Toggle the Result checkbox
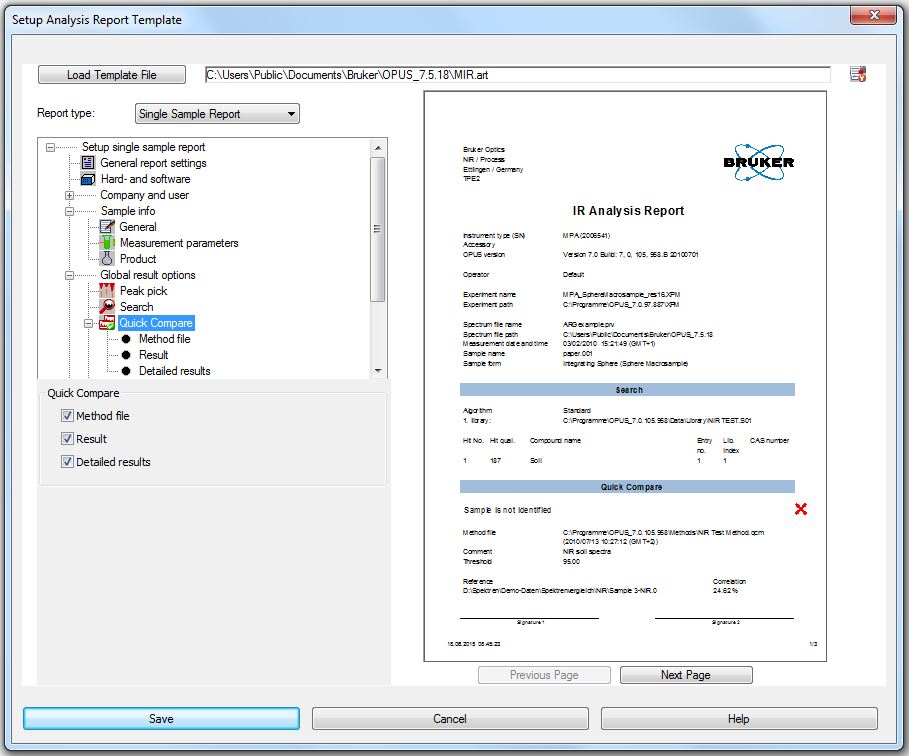Screen dimensions: 909x756 point(67,439)
